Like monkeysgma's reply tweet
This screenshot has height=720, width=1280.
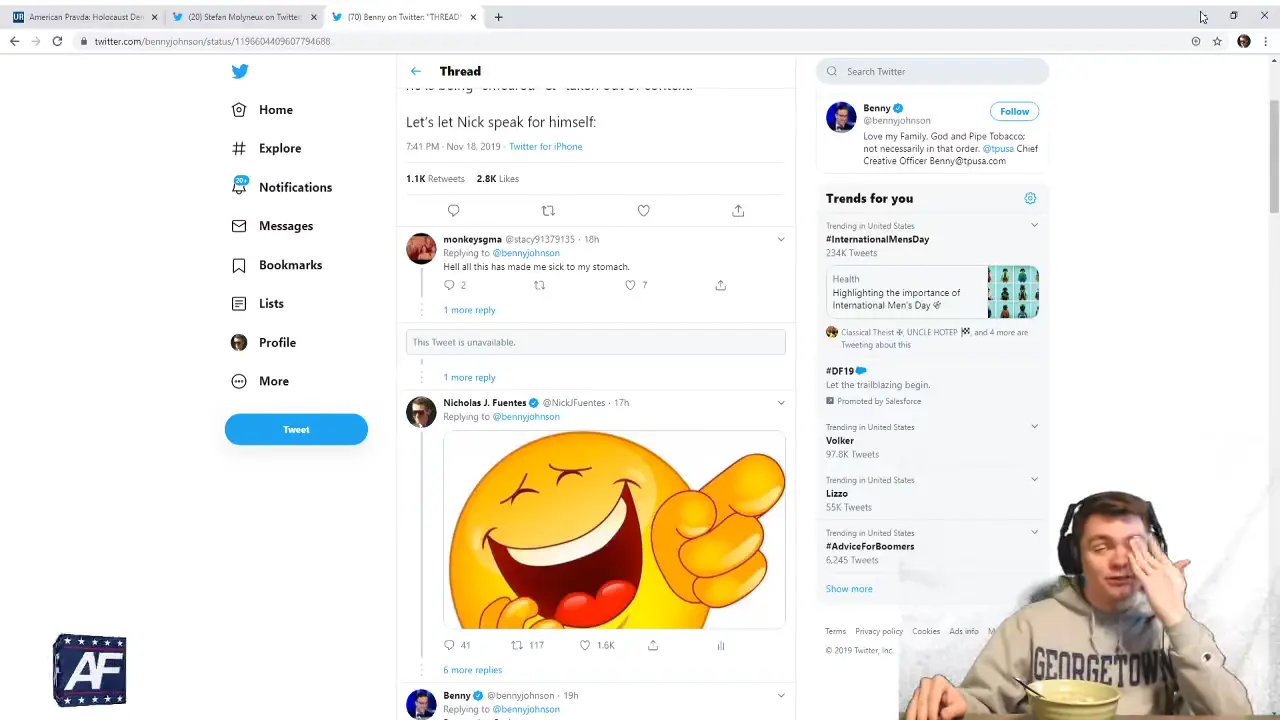630,285
